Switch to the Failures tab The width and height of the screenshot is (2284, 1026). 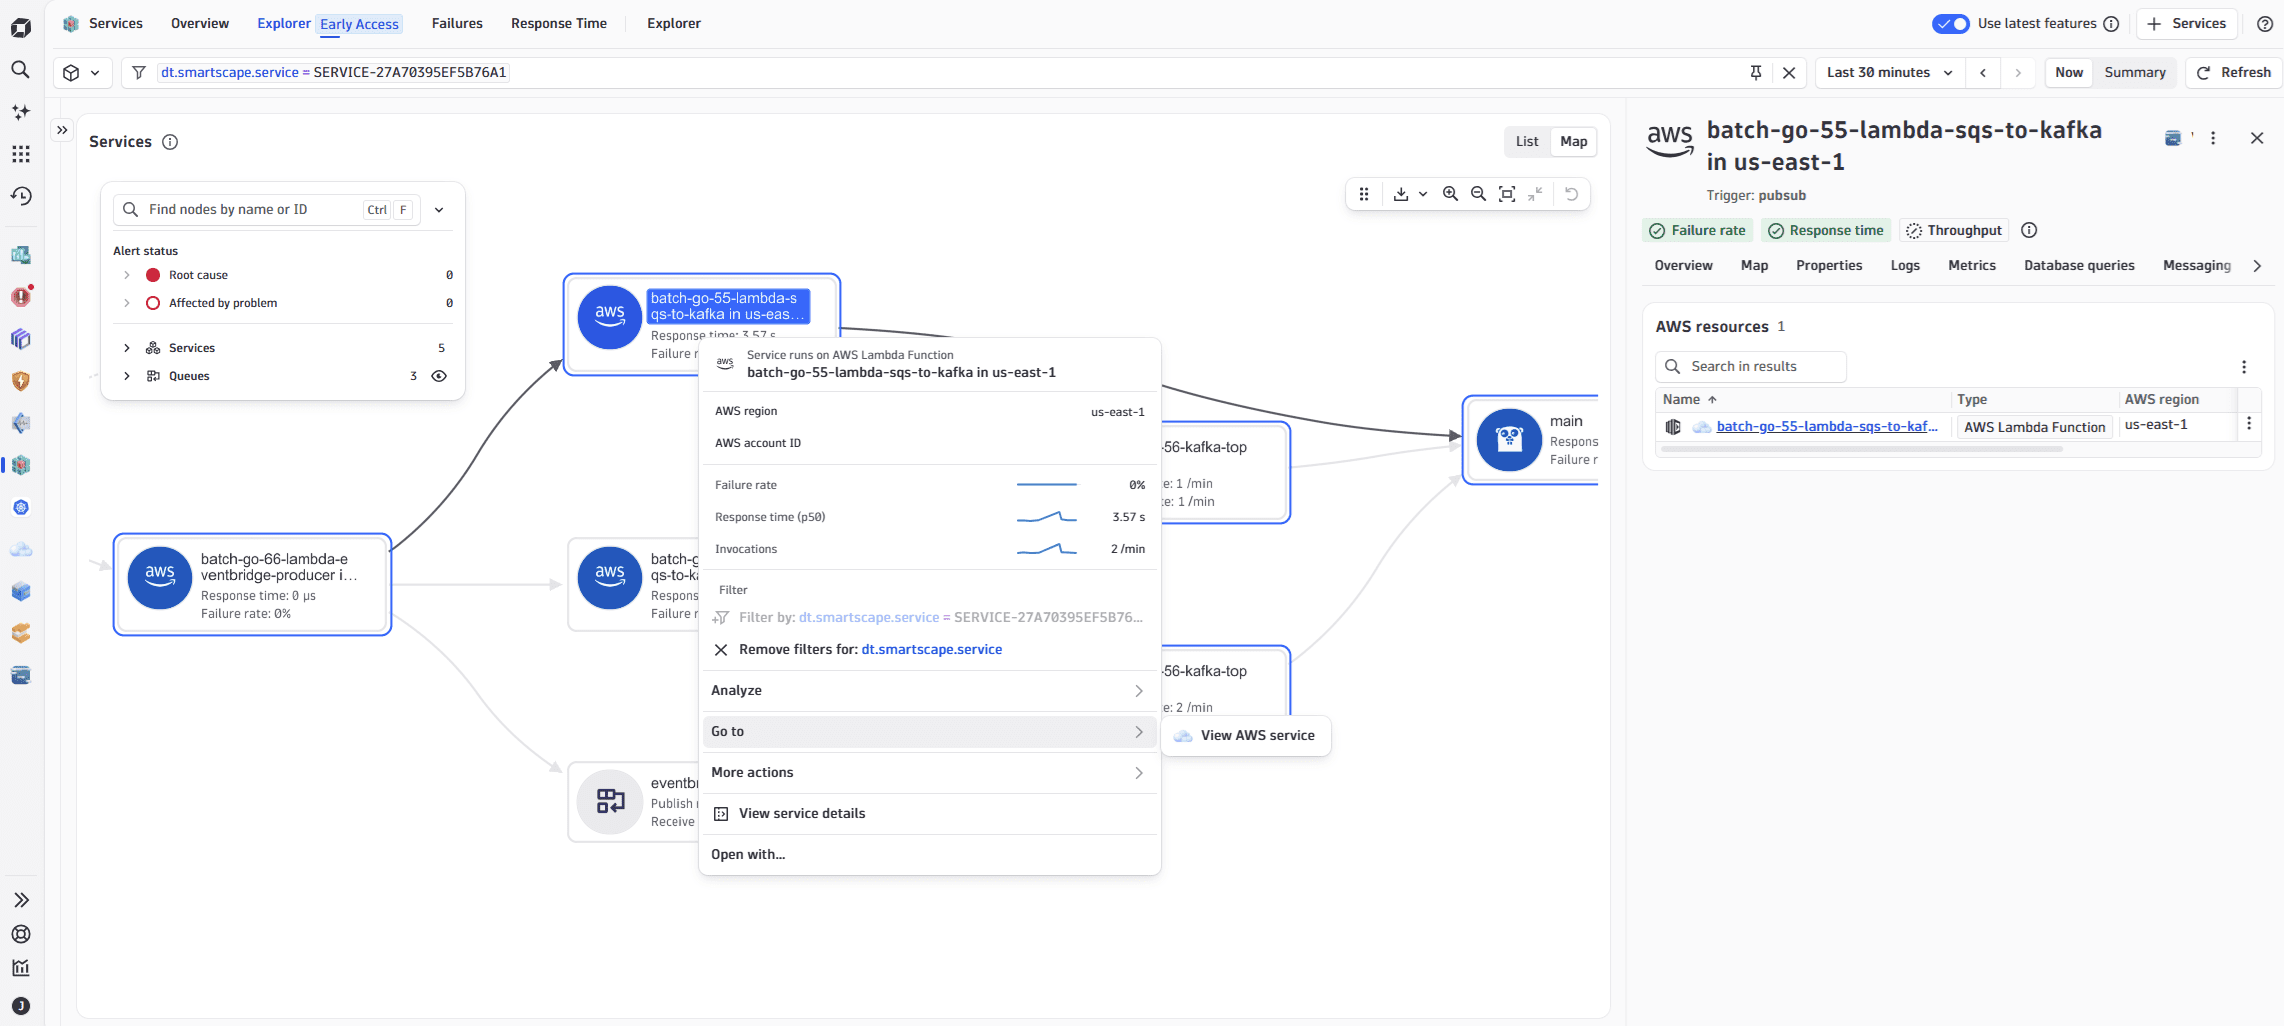pos(457,24)
